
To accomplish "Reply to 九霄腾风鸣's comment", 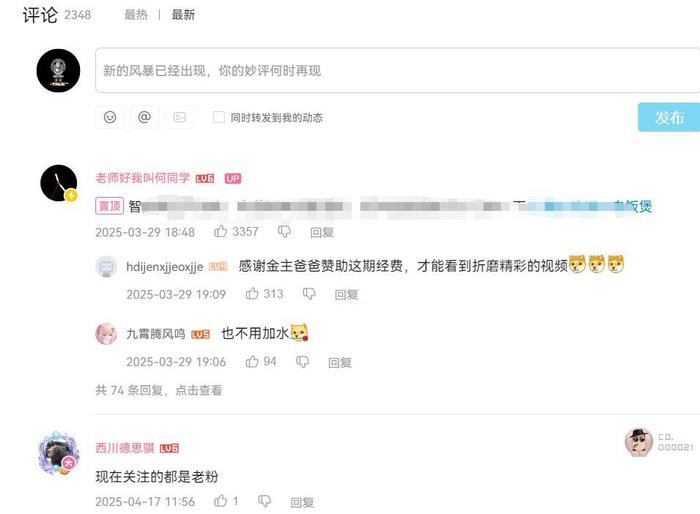I will point(340,362).
